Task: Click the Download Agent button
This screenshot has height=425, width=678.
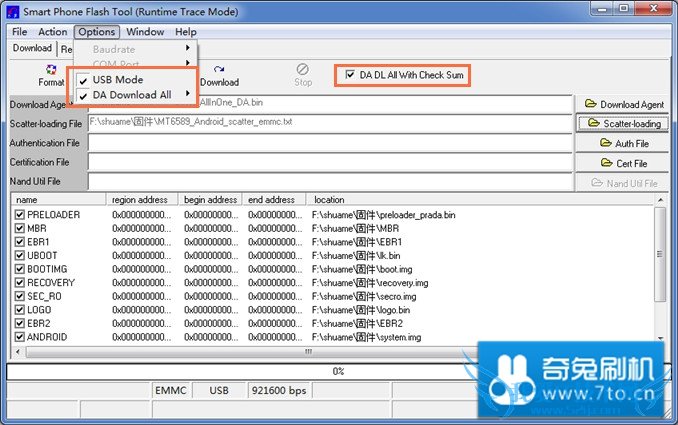Action: pos(622,104)
